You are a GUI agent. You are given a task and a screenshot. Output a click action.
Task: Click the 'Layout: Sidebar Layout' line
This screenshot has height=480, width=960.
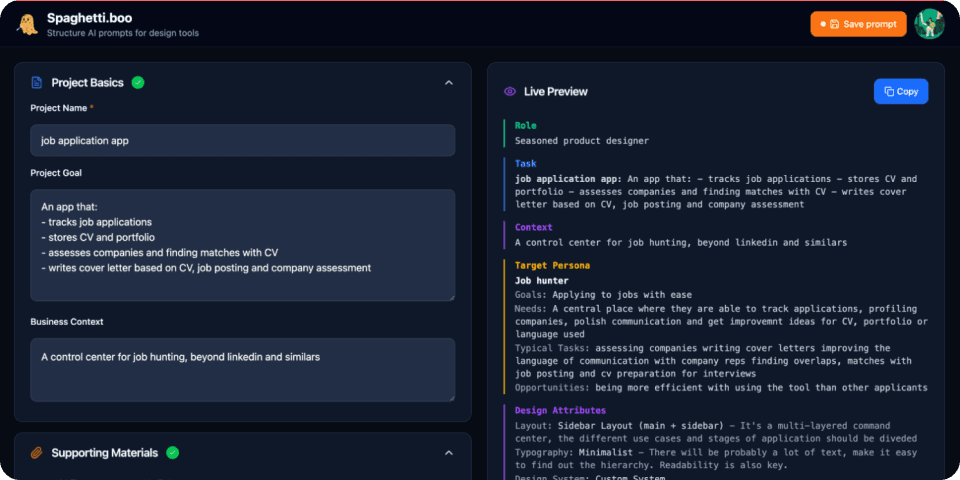click(x=716, y=432)
